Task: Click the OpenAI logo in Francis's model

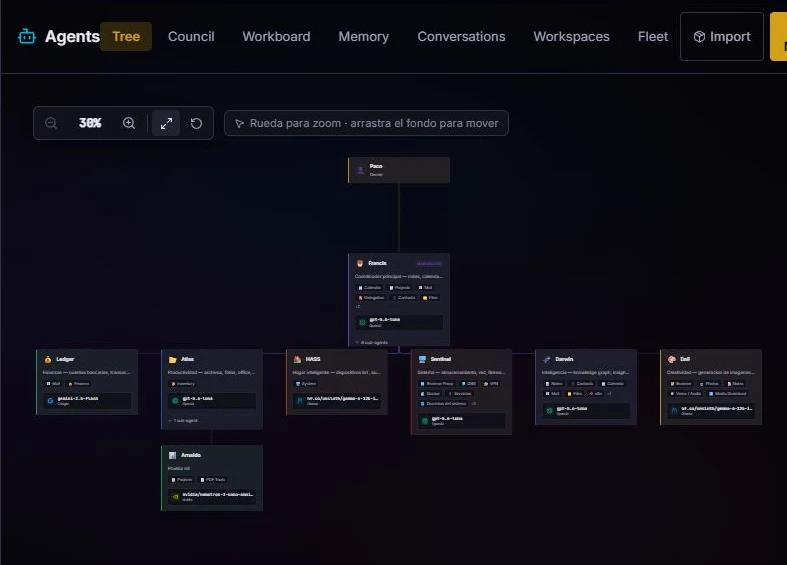Action: pyautogui.click(x=362, y=322)
